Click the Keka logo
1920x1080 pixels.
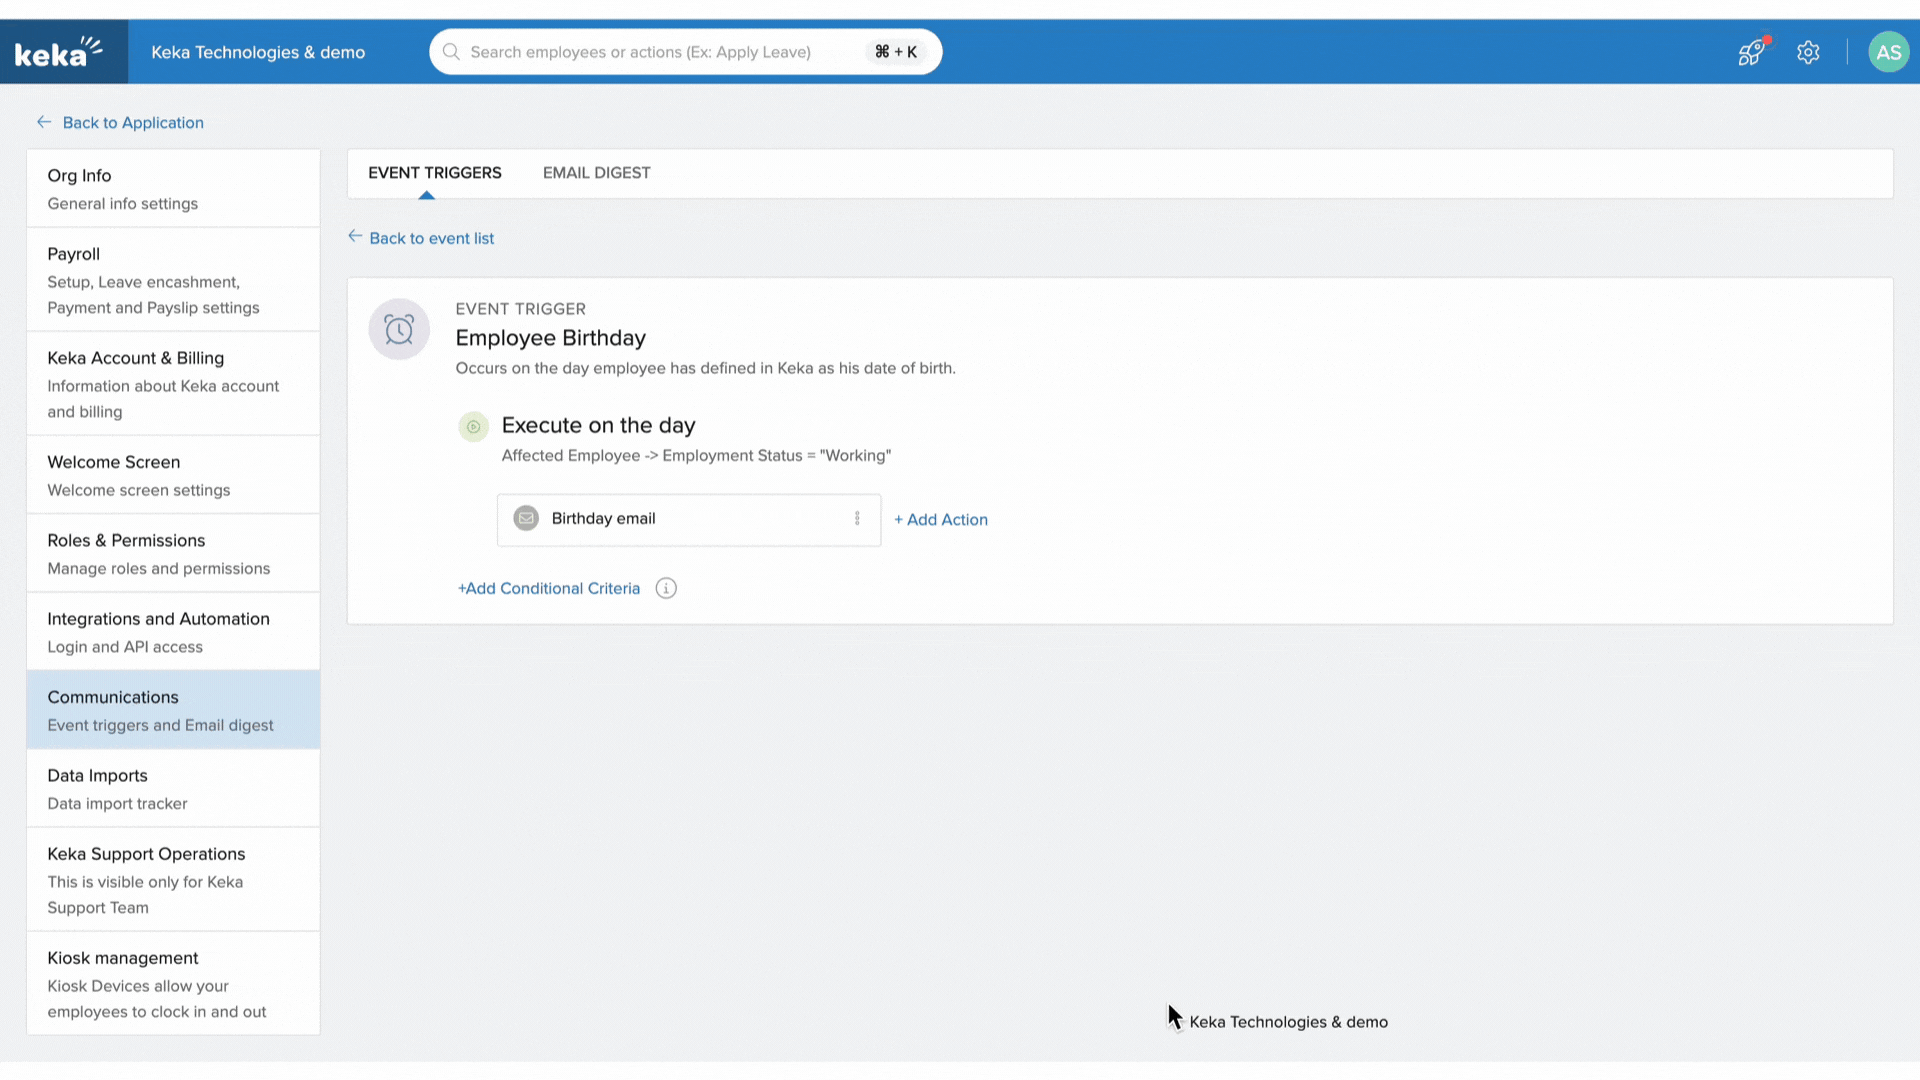(58, 51)
